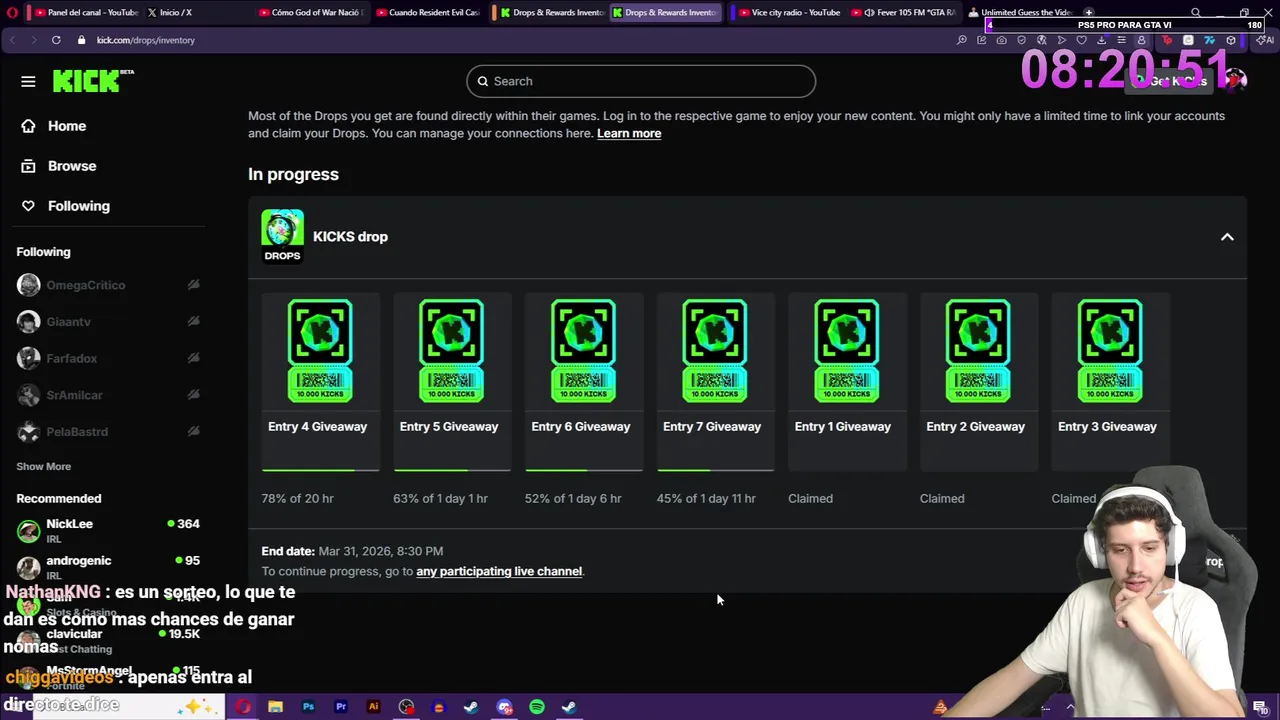Select Entry 4 Giveaway reward card
Viewport: 1280px width, 720px height.
coord(320,380)
